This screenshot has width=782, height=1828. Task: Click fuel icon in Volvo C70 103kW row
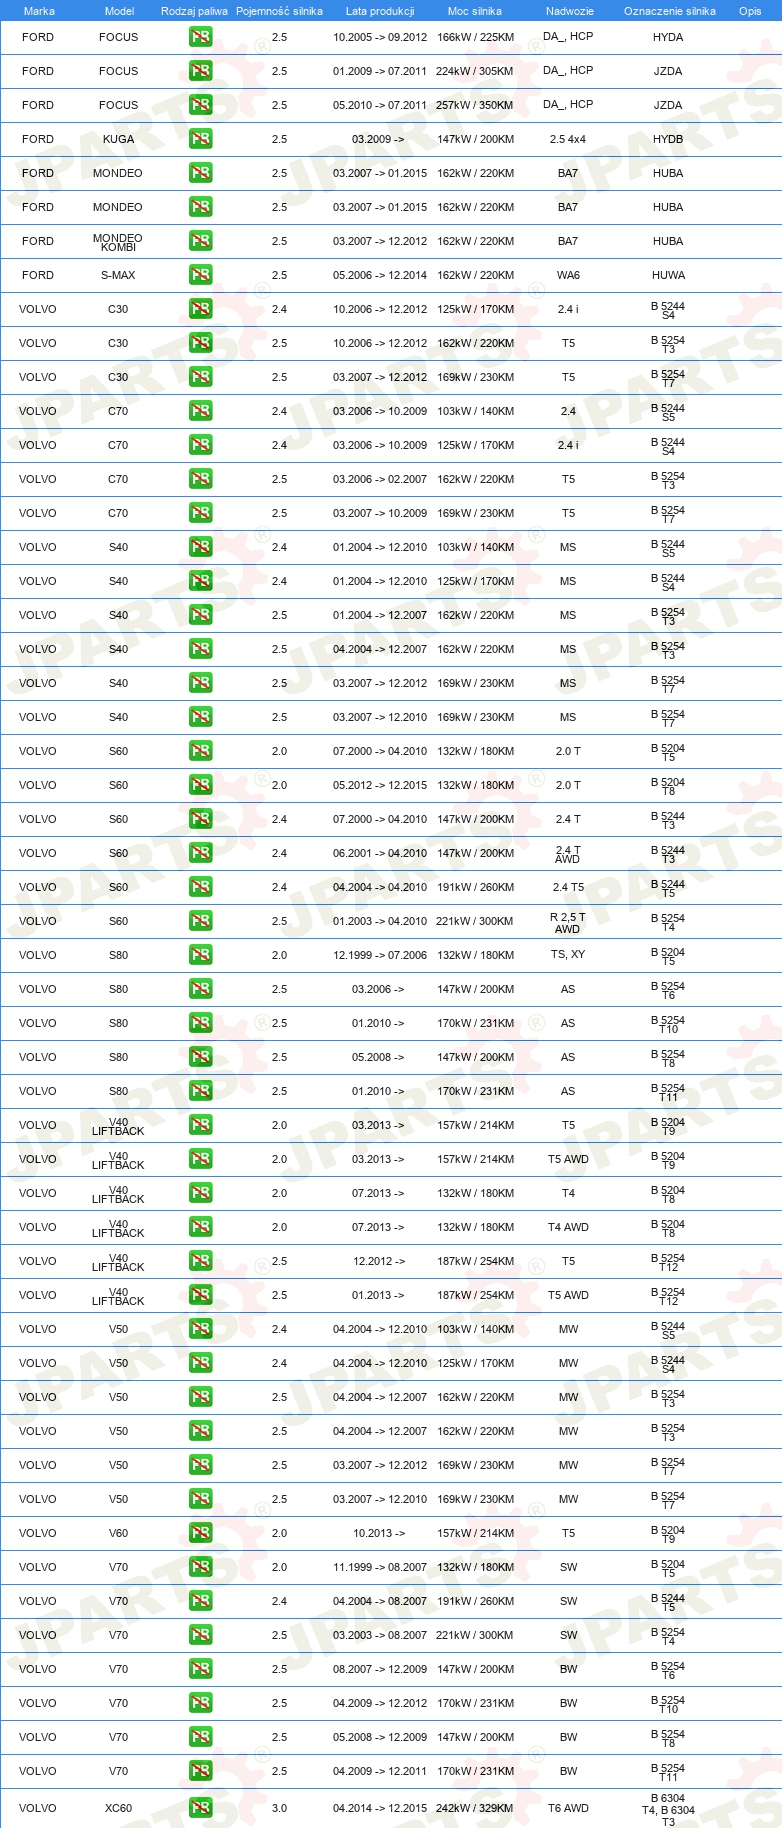pyautogui.click(x=200, y=411)
